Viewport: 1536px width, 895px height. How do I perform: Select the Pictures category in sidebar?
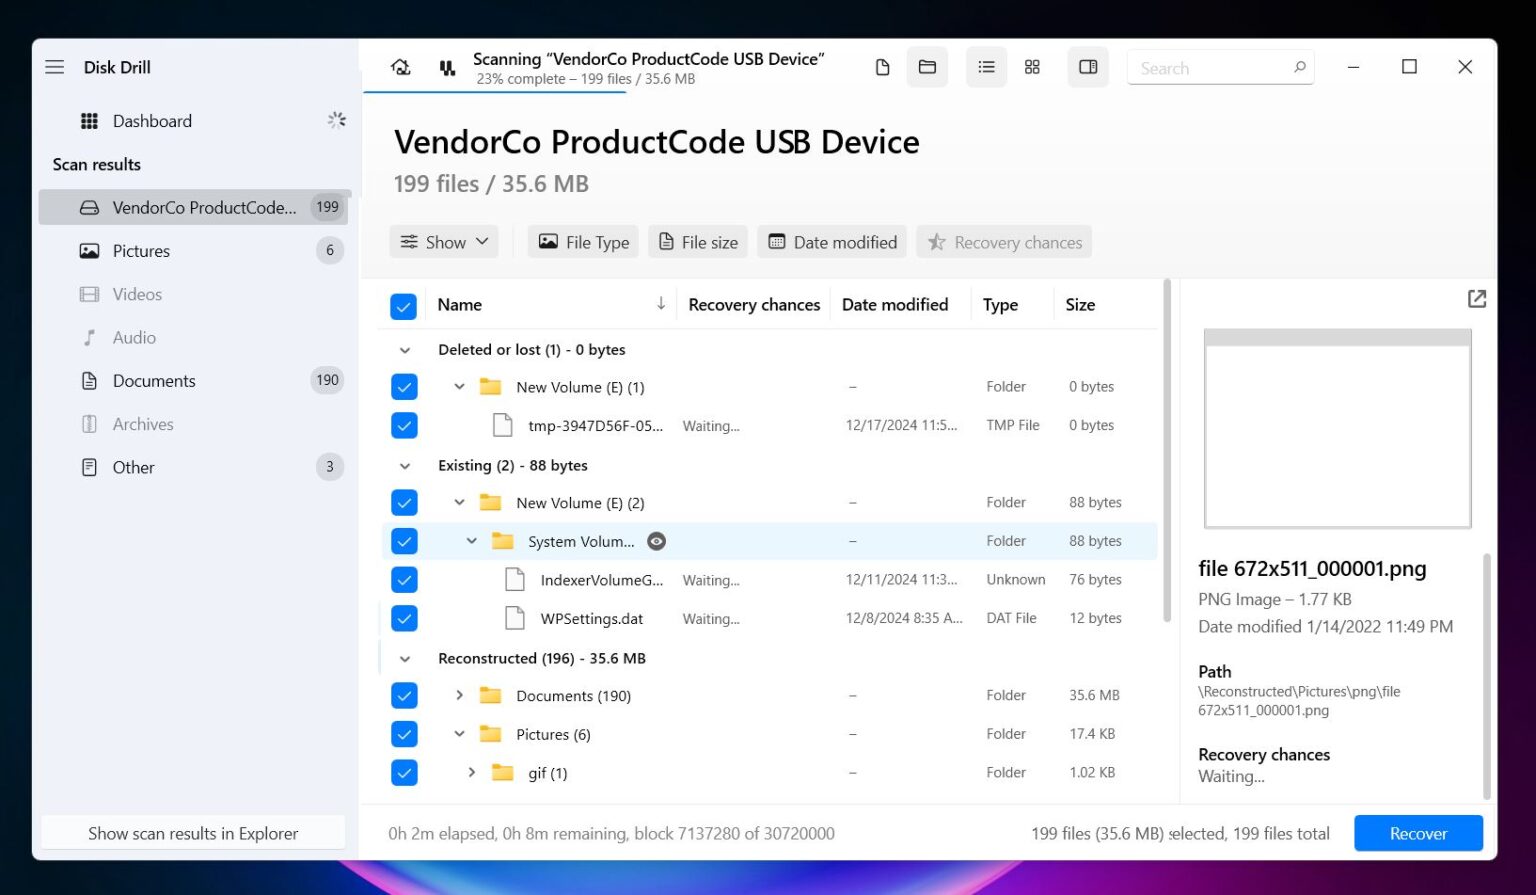click(141, 250)
